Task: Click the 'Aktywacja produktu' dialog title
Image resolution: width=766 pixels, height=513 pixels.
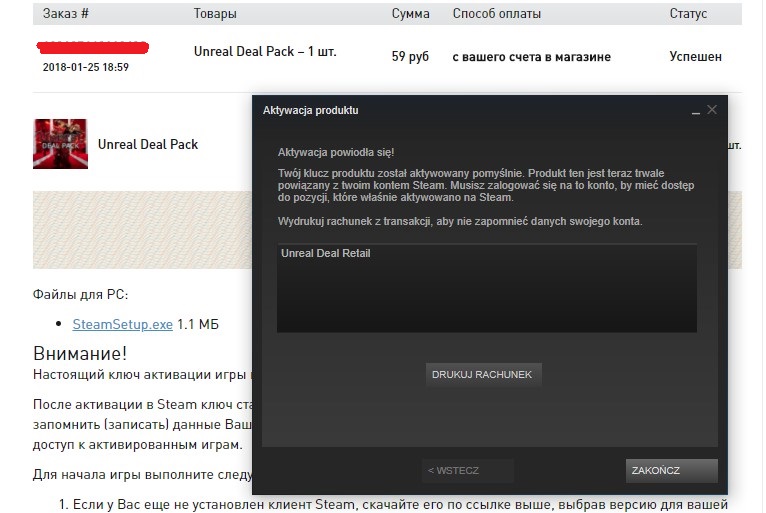Action: point(311,110)
